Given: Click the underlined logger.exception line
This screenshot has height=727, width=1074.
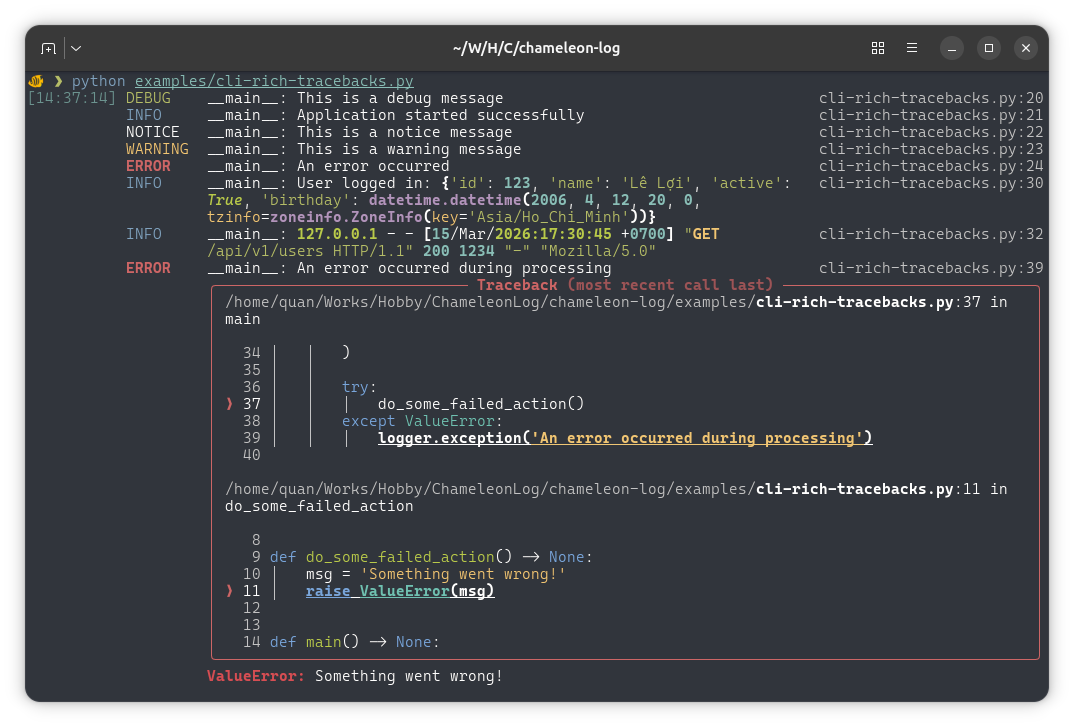Looking at the screenshot, I should tap(625, 438).
